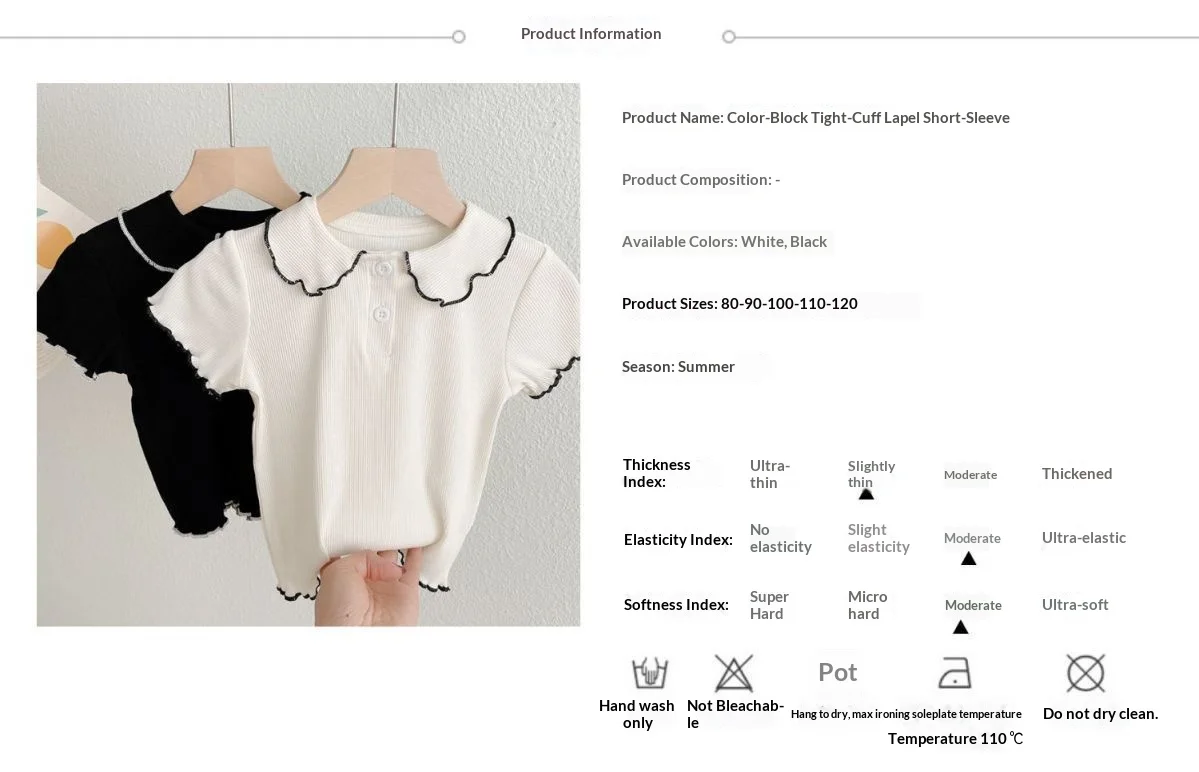Select the Product Name line
1199x772 pixels.
click(815, 118)
